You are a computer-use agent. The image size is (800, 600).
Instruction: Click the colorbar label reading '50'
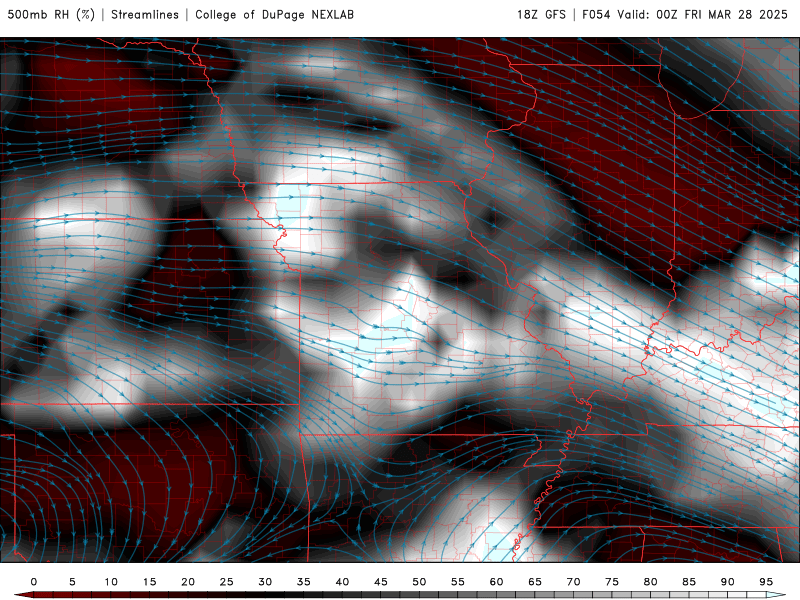tap(419, 582)
